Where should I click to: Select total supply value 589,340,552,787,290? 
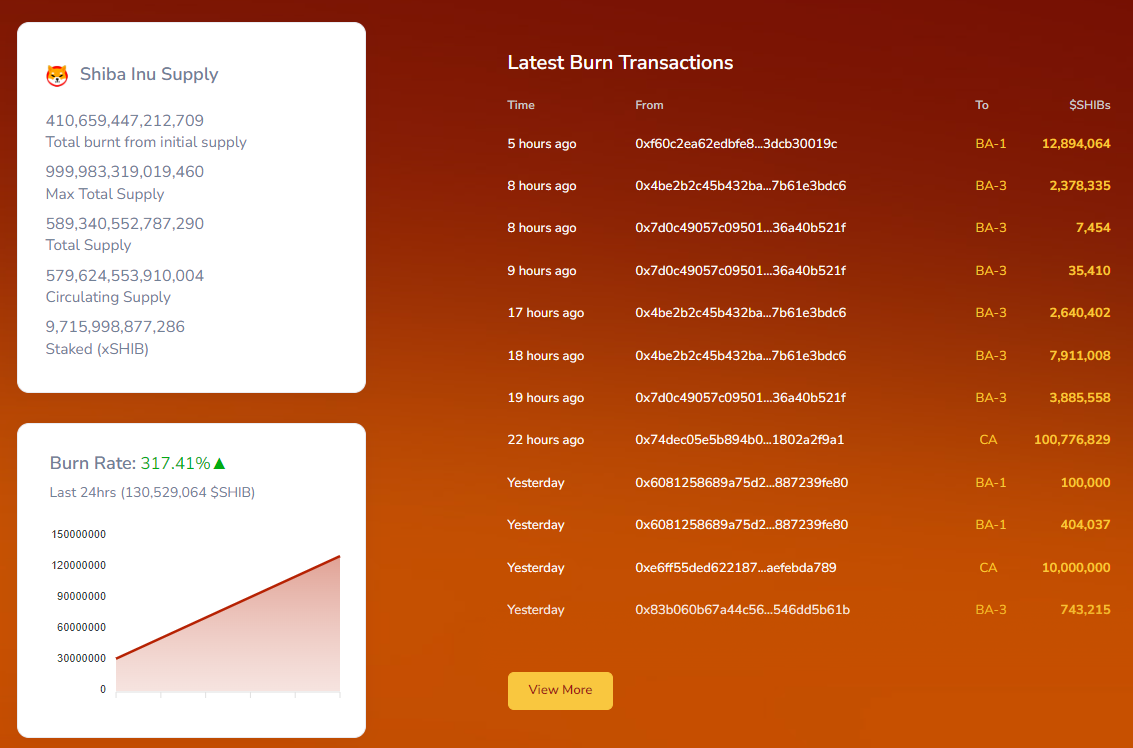coord(124,224)
